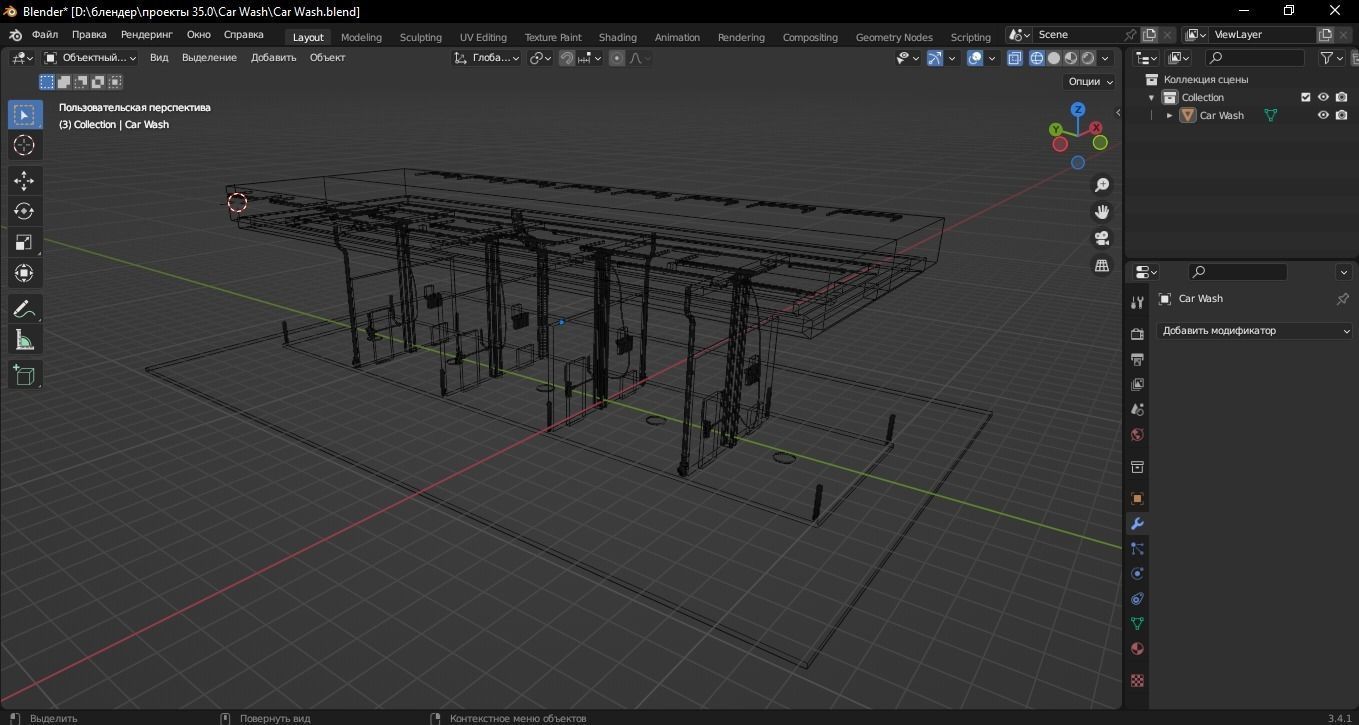The width and height of the screenshot is (1359, 725).
Task: Open the Scene properties tab
Action: [1137, 409]
